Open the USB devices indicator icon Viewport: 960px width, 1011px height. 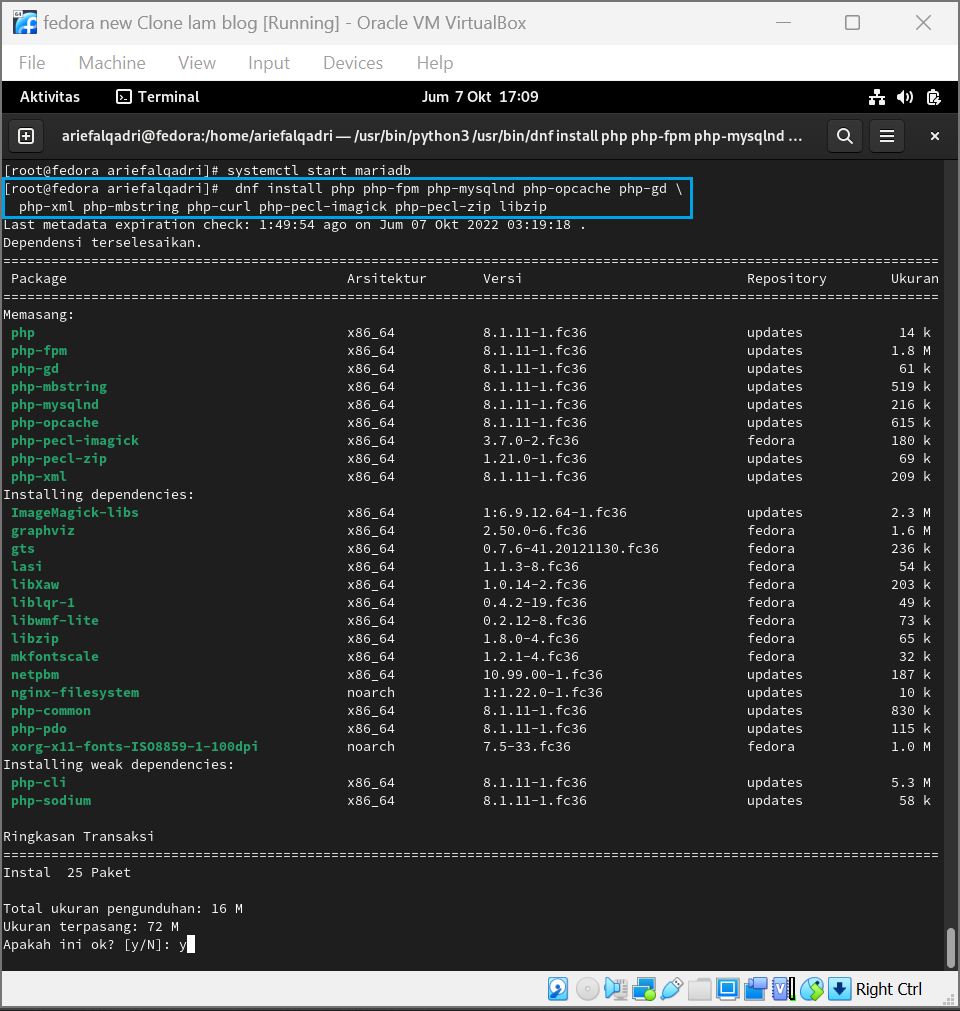pyautogui.click(x=672, y=988)
